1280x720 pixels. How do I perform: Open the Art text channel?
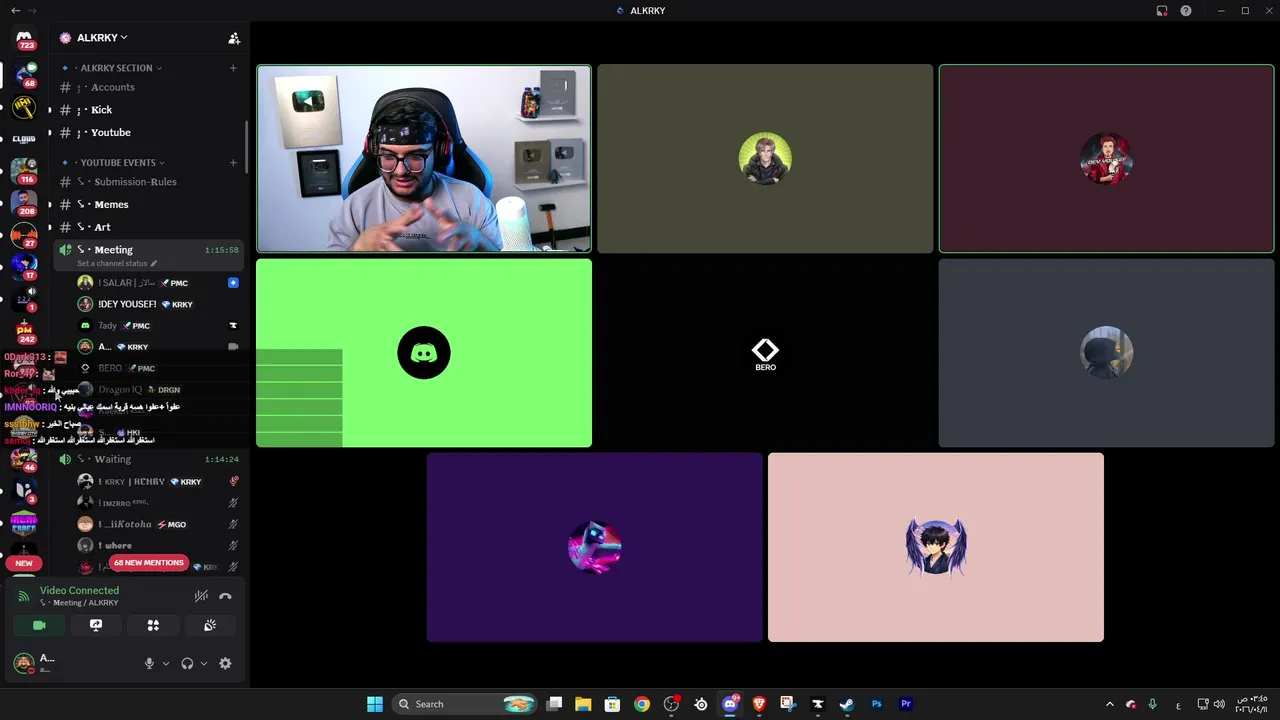point(149,227)
